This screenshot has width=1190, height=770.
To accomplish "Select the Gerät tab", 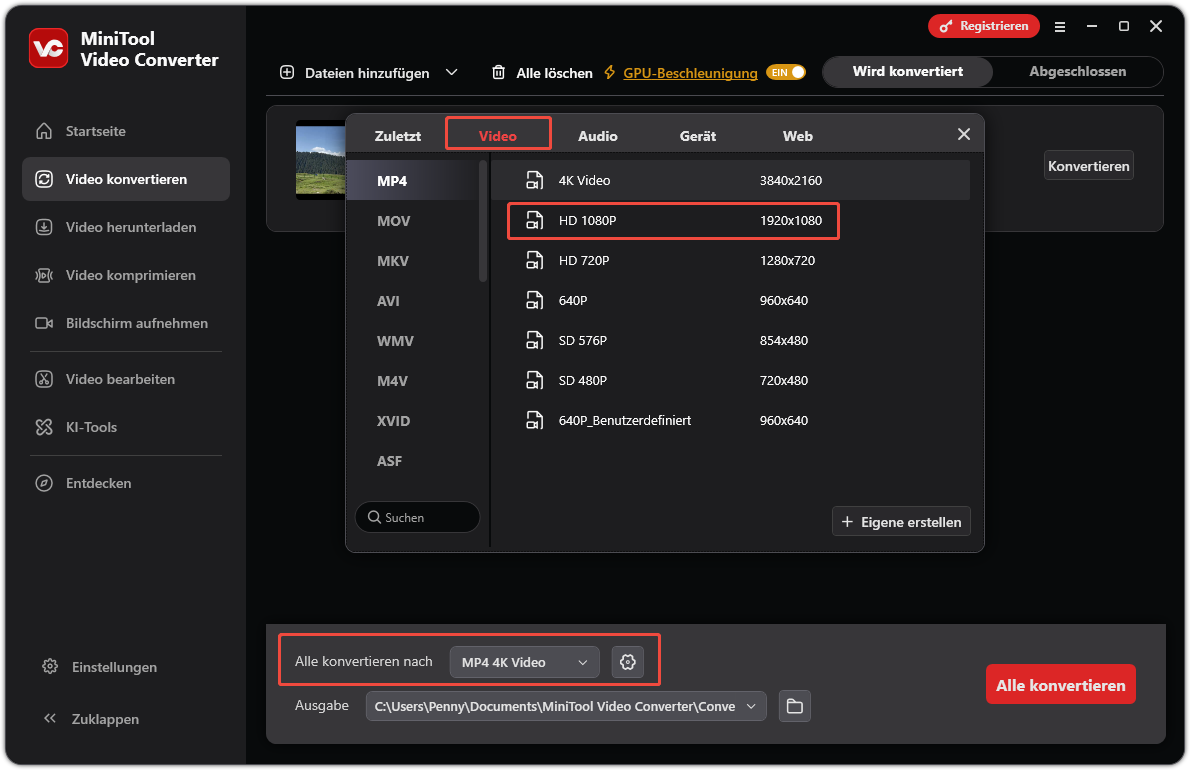I will click(698, 136).
